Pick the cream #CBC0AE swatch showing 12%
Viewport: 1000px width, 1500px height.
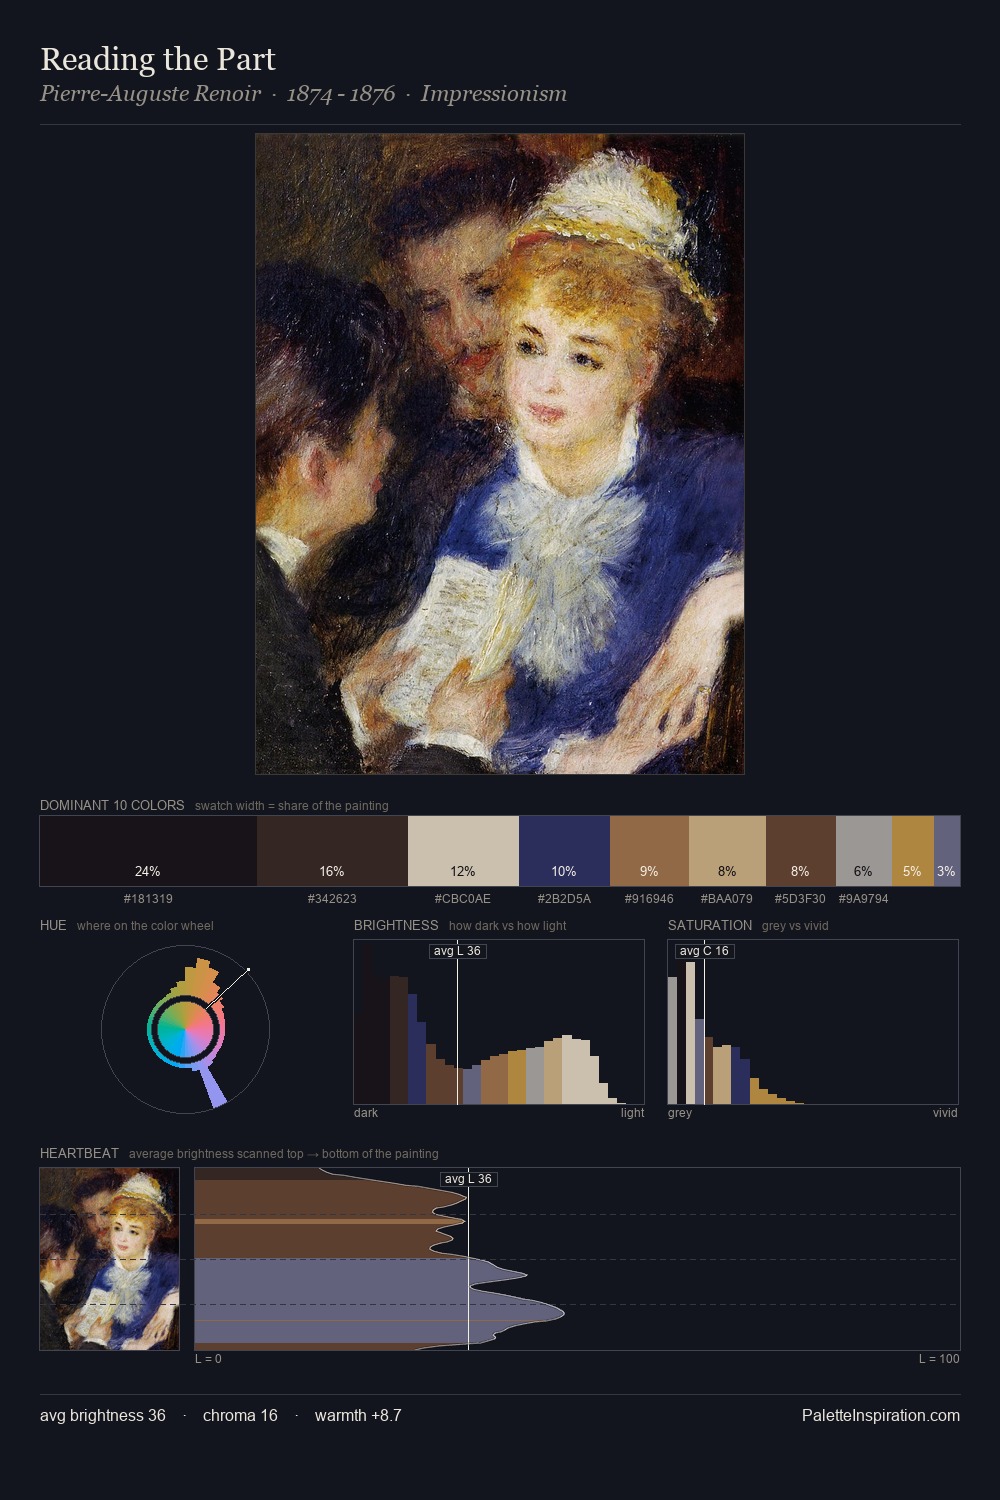[x=463, y=851]
